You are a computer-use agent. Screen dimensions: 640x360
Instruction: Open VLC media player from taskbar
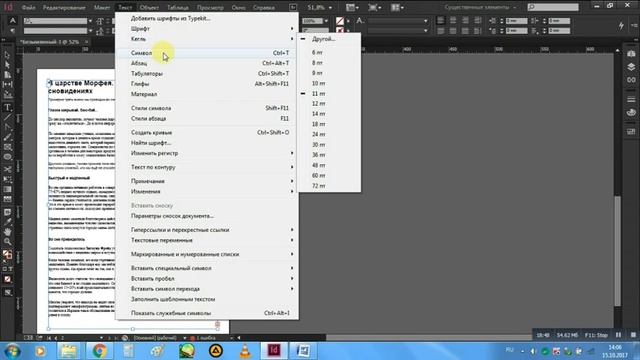coord(245,351)
